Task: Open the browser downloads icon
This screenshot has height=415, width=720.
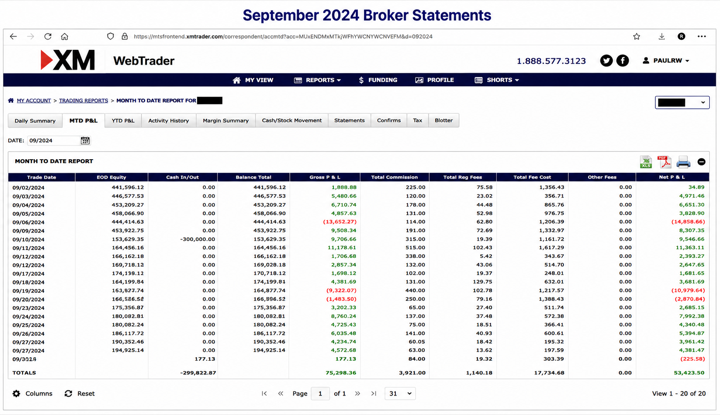Action: (661, 36)
